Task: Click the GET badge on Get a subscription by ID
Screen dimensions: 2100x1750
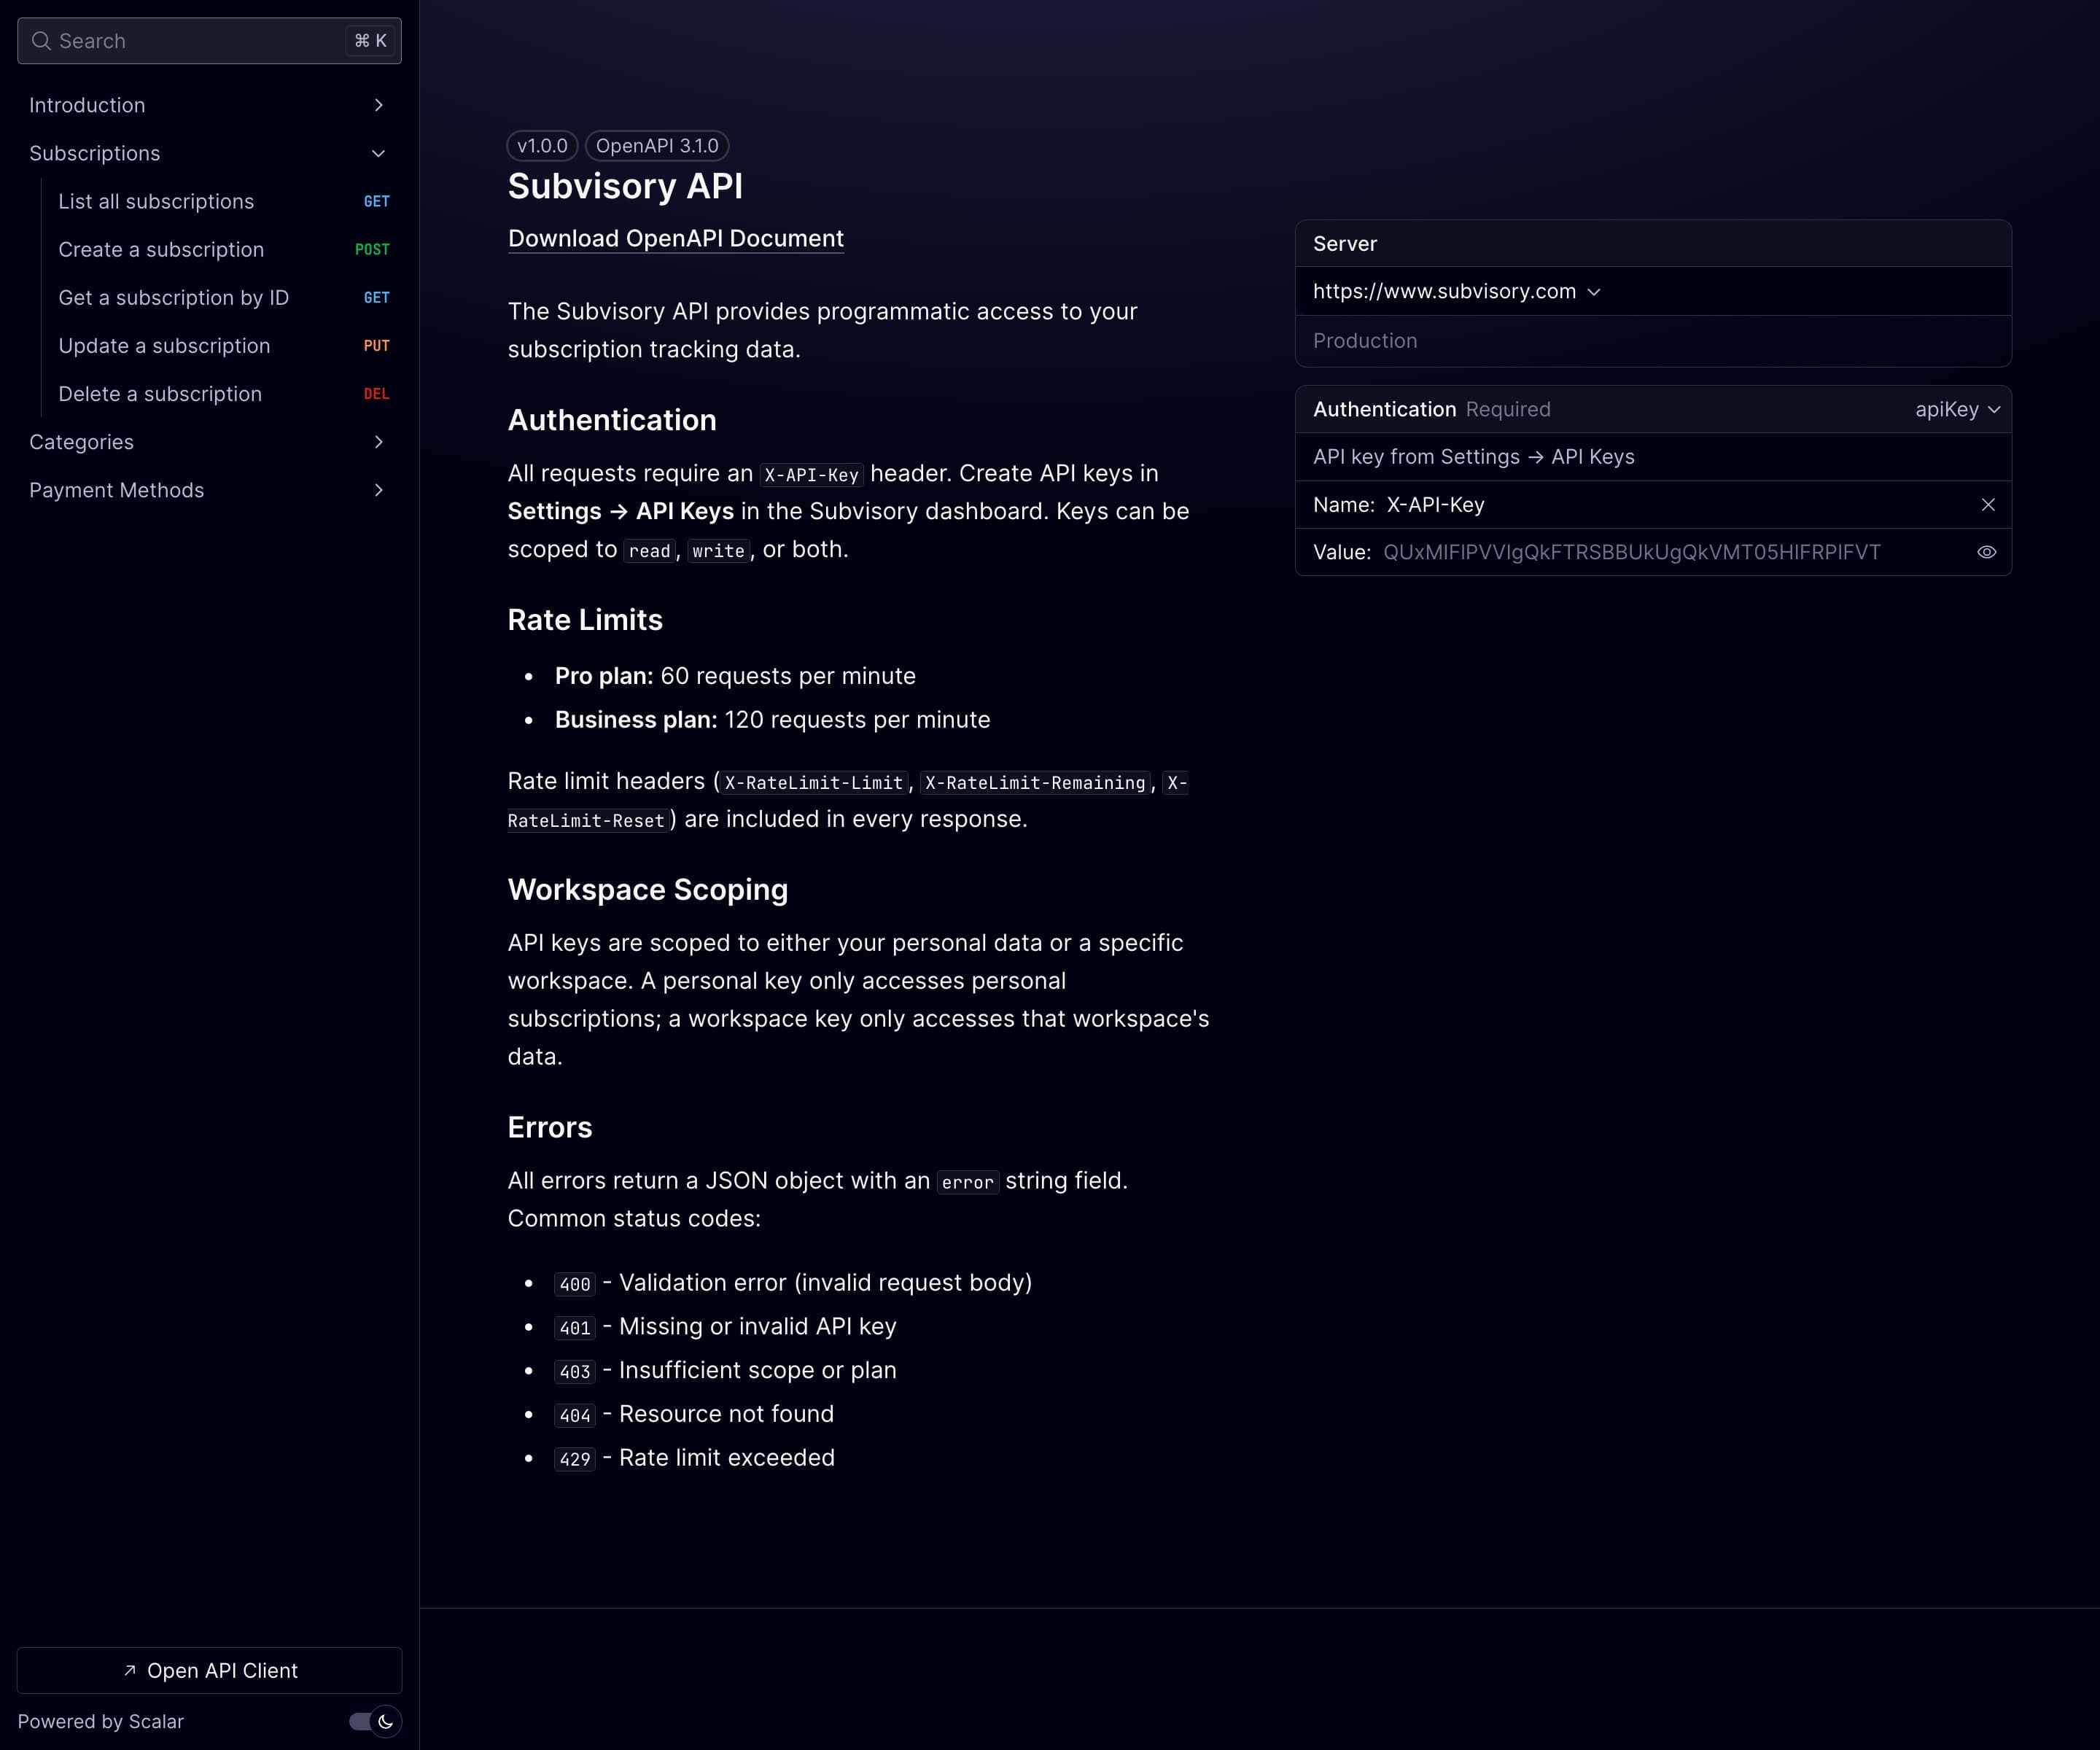Action: (377, 298)
